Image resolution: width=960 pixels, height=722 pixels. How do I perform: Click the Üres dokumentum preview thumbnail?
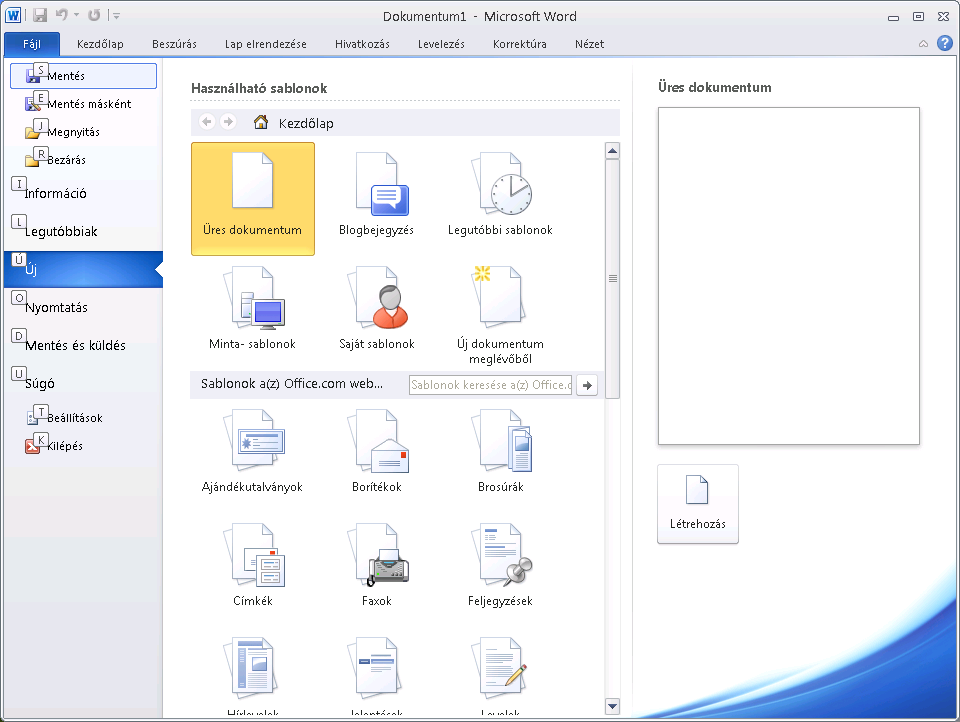[789, 276]
